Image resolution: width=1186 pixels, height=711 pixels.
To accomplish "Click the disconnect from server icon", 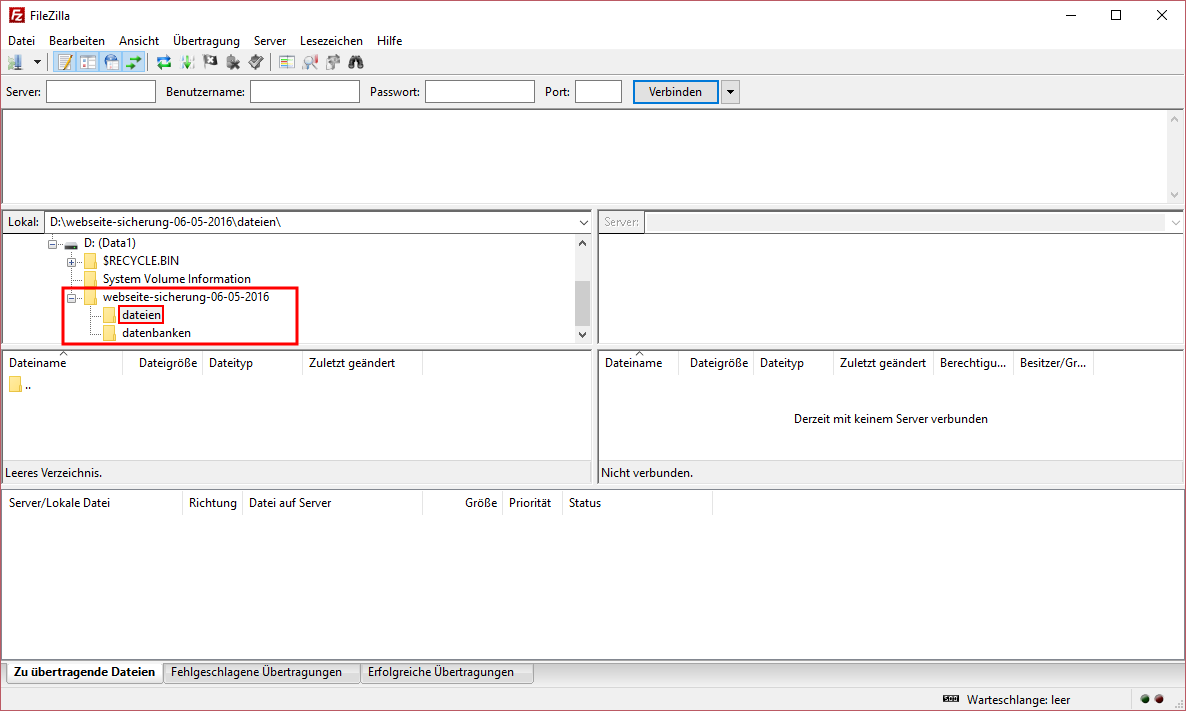I will [x=233, y=62].
